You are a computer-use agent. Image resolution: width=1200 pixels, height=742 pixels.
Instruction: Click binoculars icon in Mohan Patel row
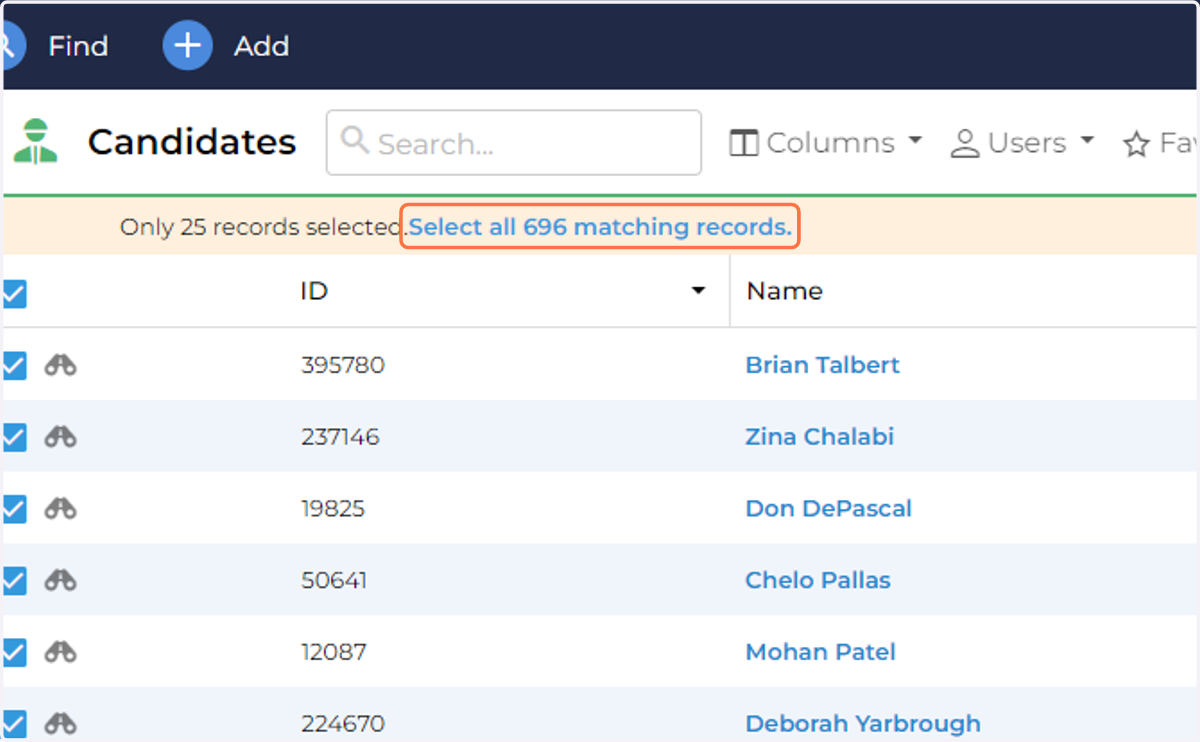(60, 652)
